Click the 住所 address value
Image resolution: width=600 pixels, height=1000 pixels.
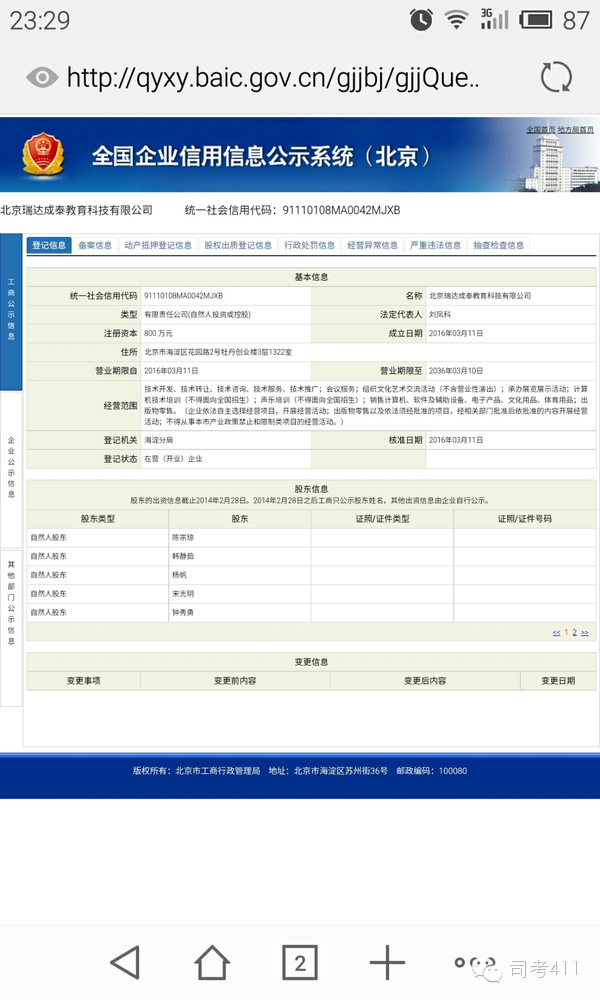point(218,352)
